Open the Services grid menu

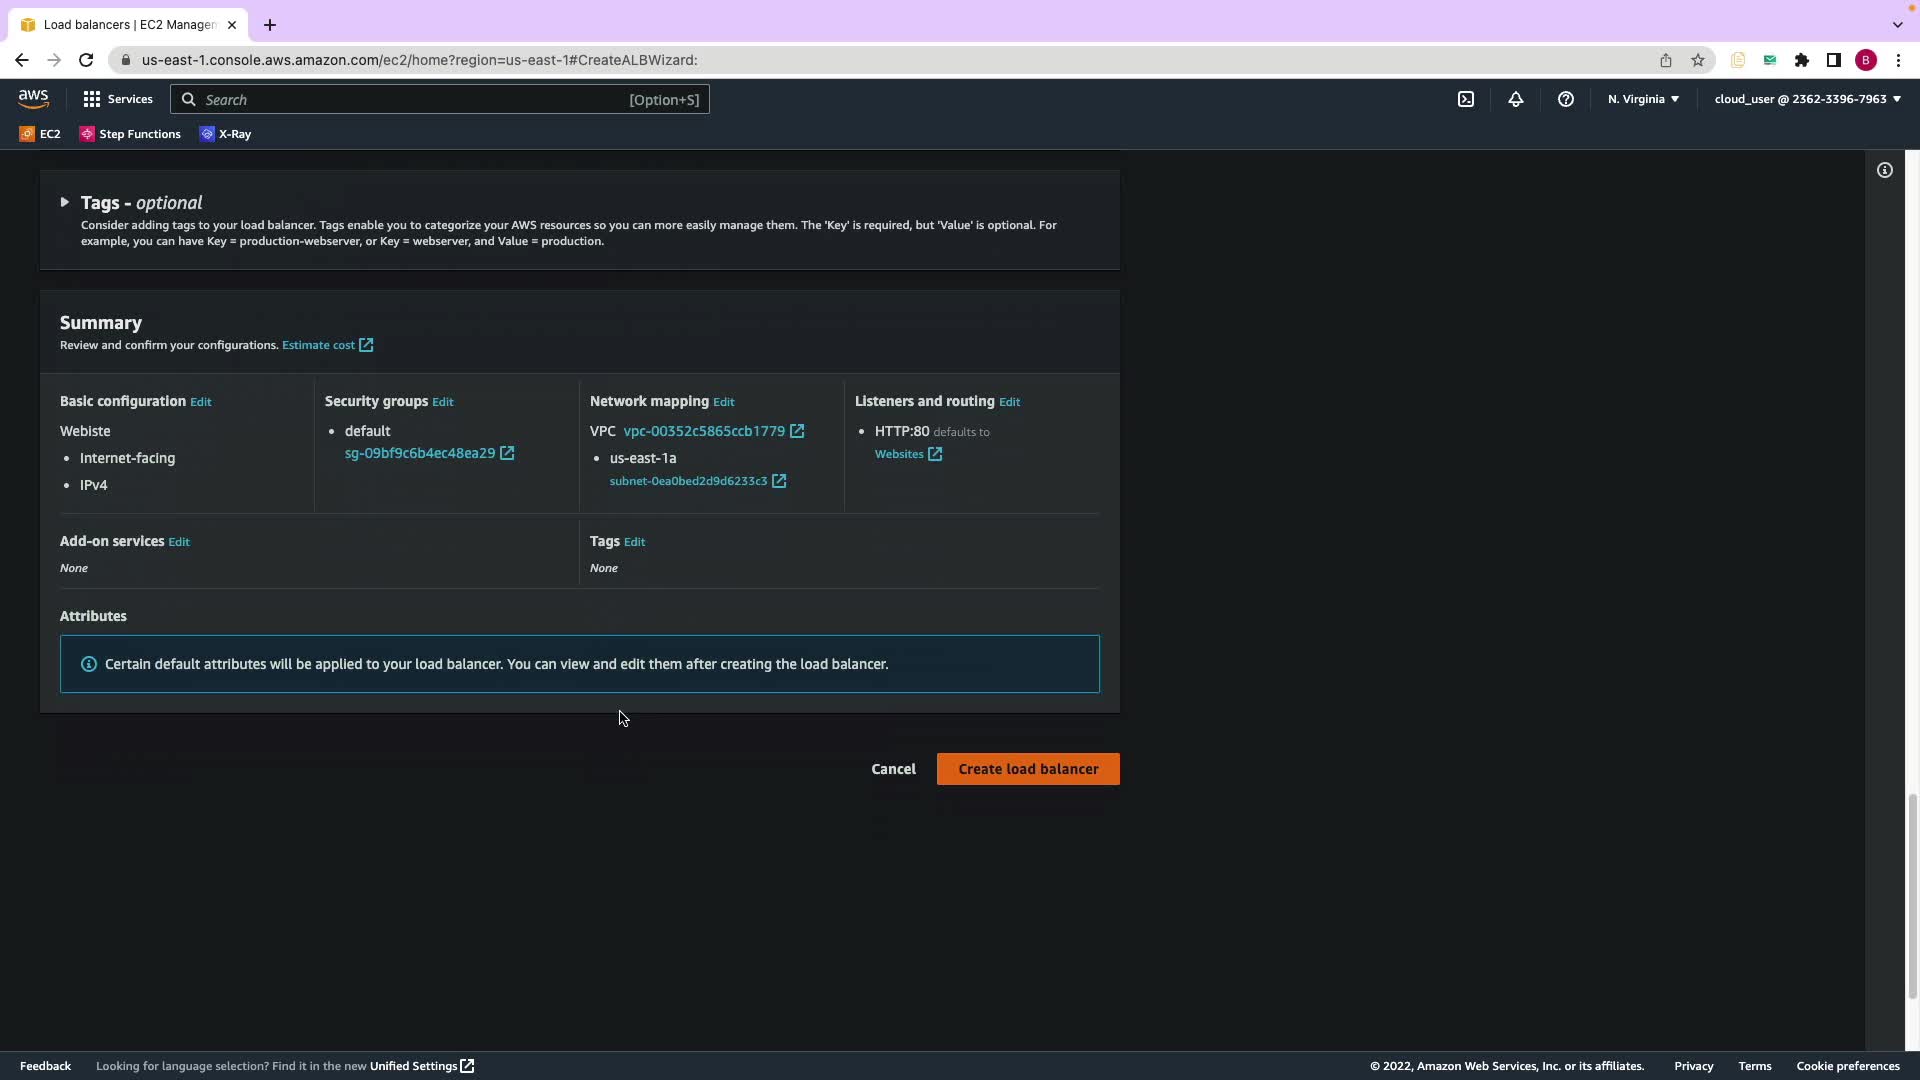pyautogui.click(x=117, y=99)
